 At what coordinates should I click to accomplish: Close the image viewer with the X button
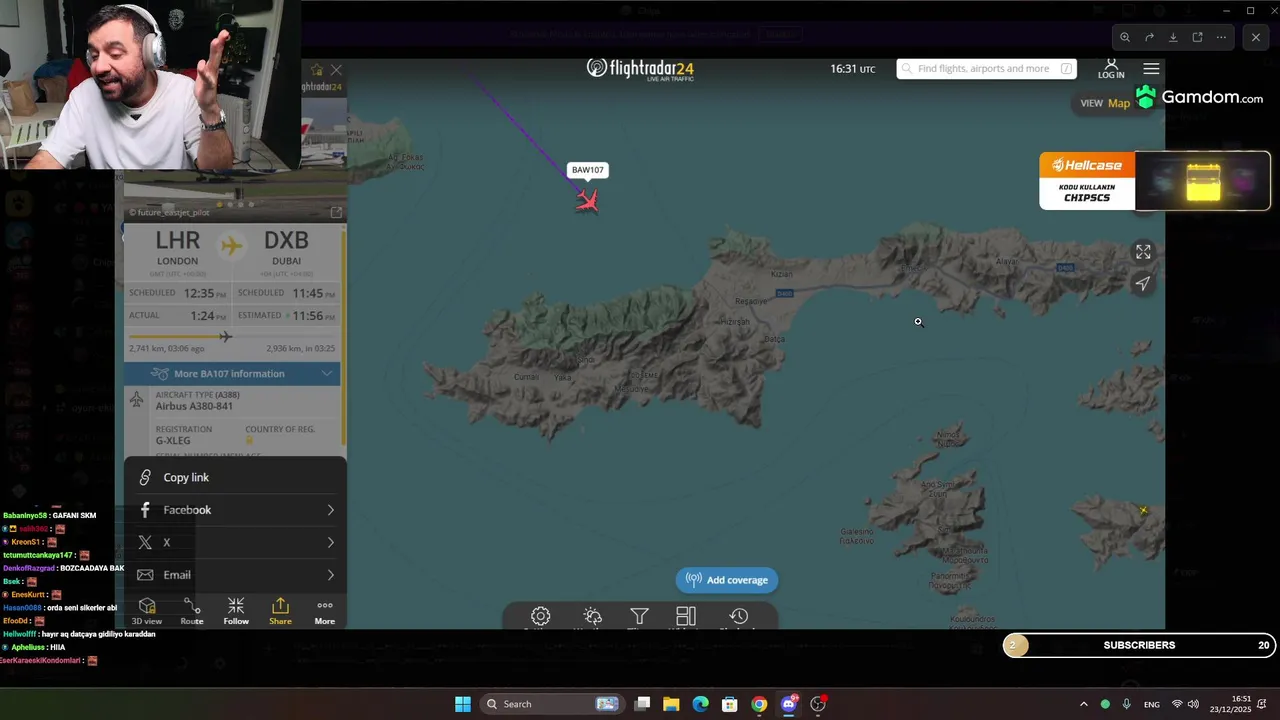coord(1256,37)
